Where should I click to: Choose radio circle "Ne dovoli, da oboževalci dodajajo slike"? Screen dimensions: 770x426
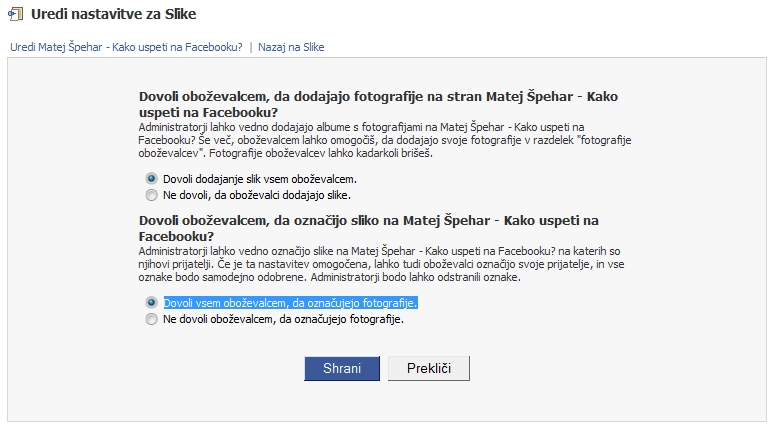point(151,195)
